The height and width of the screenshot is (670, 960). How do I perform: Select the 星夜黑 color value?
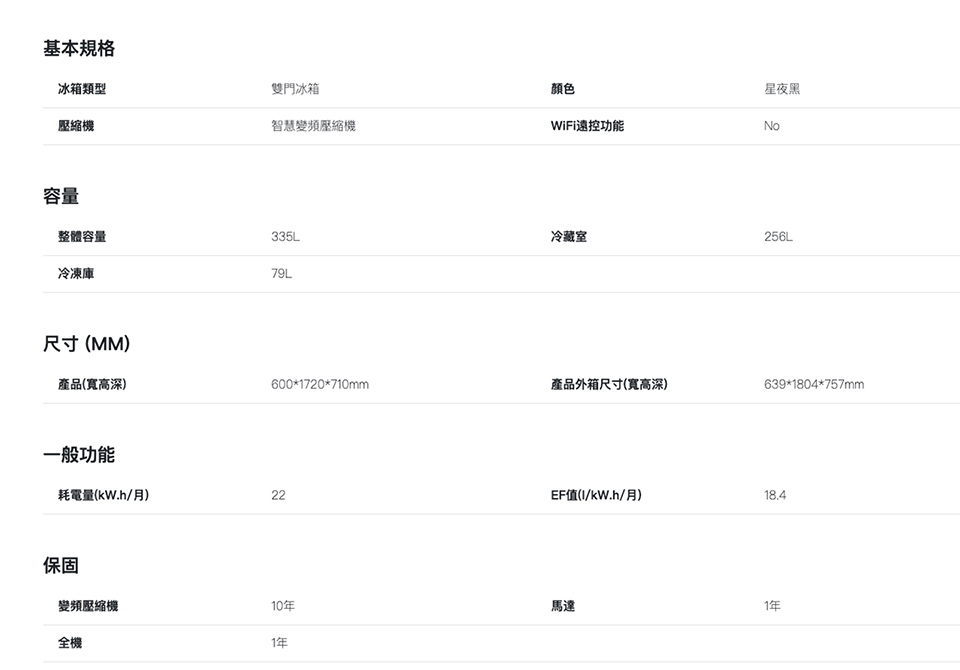[x=782, y=90]
